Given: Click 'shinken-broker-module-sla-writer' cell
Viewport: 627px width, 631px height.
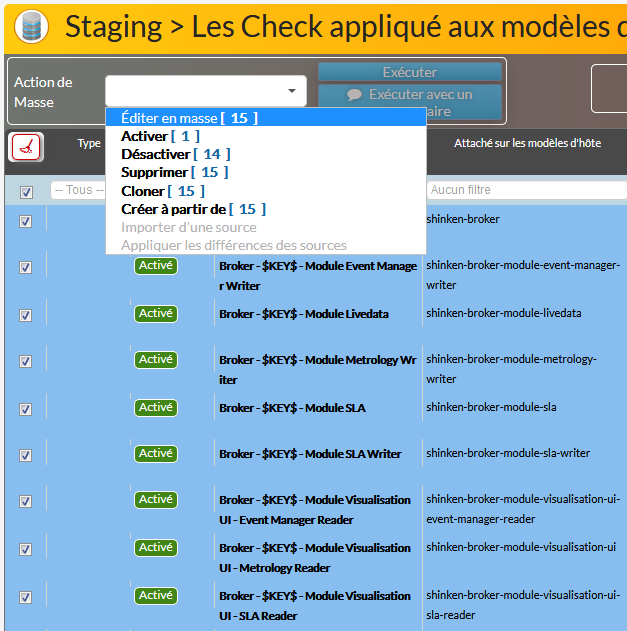Looking at the screenshot, I should 508,453.
